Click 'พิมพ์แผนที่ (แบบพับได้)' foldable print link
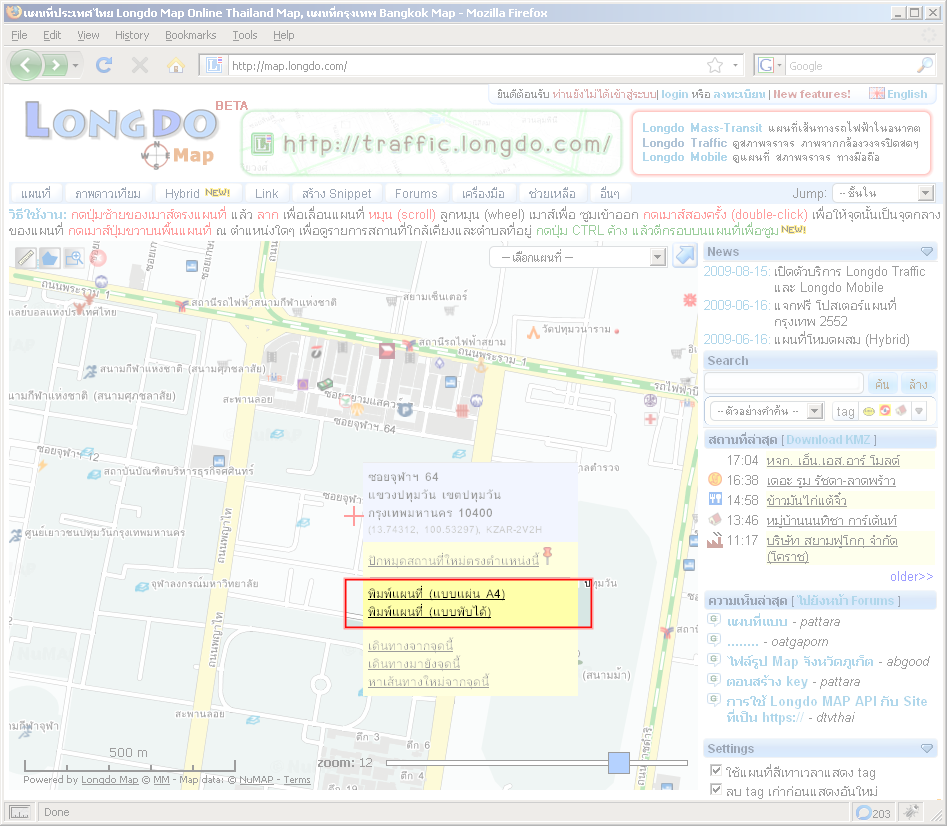This screenshot has width=947, height=826. [429, 612]
